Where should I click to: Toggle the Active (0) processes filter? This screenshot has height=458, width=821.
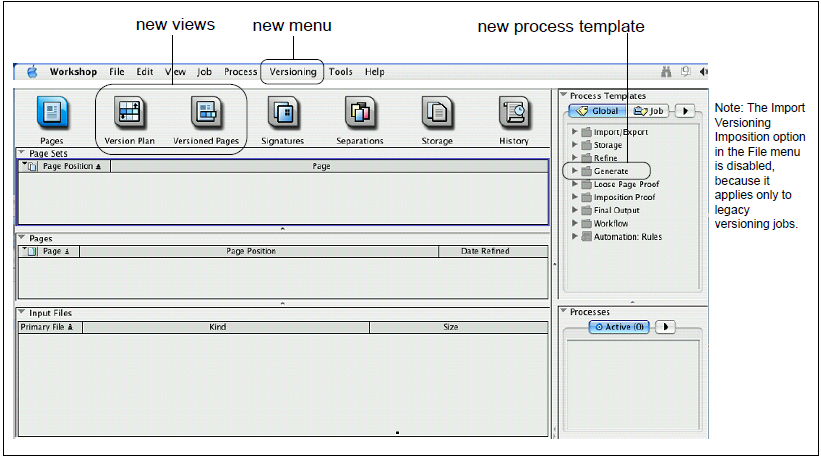tap(620, 327)
